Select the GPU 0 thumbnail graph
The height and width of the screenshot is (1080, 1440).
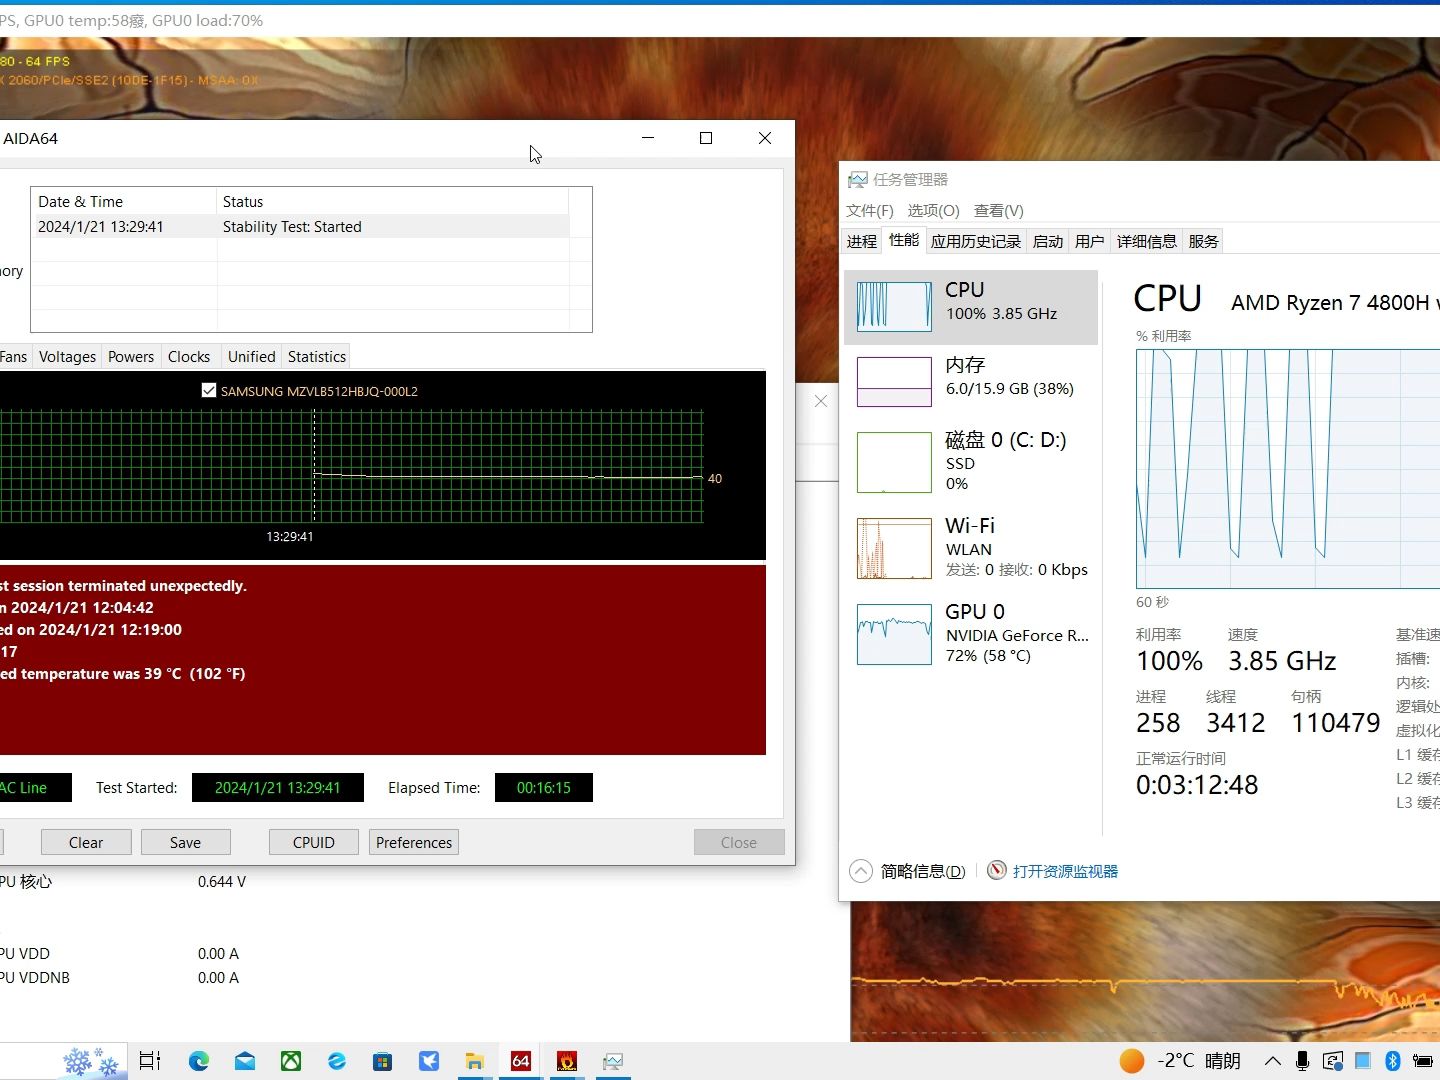894,634
